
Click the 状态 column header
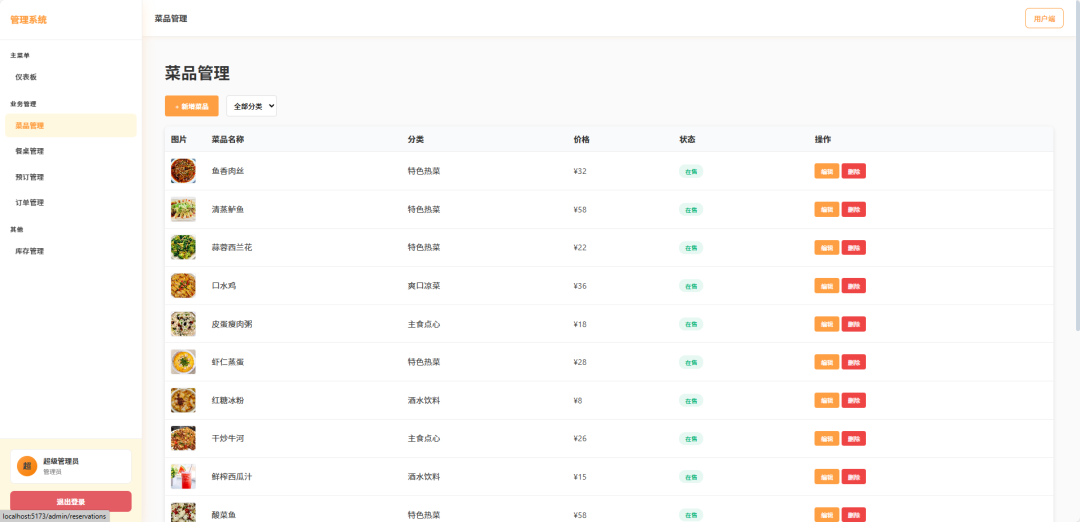pos(687,139)
